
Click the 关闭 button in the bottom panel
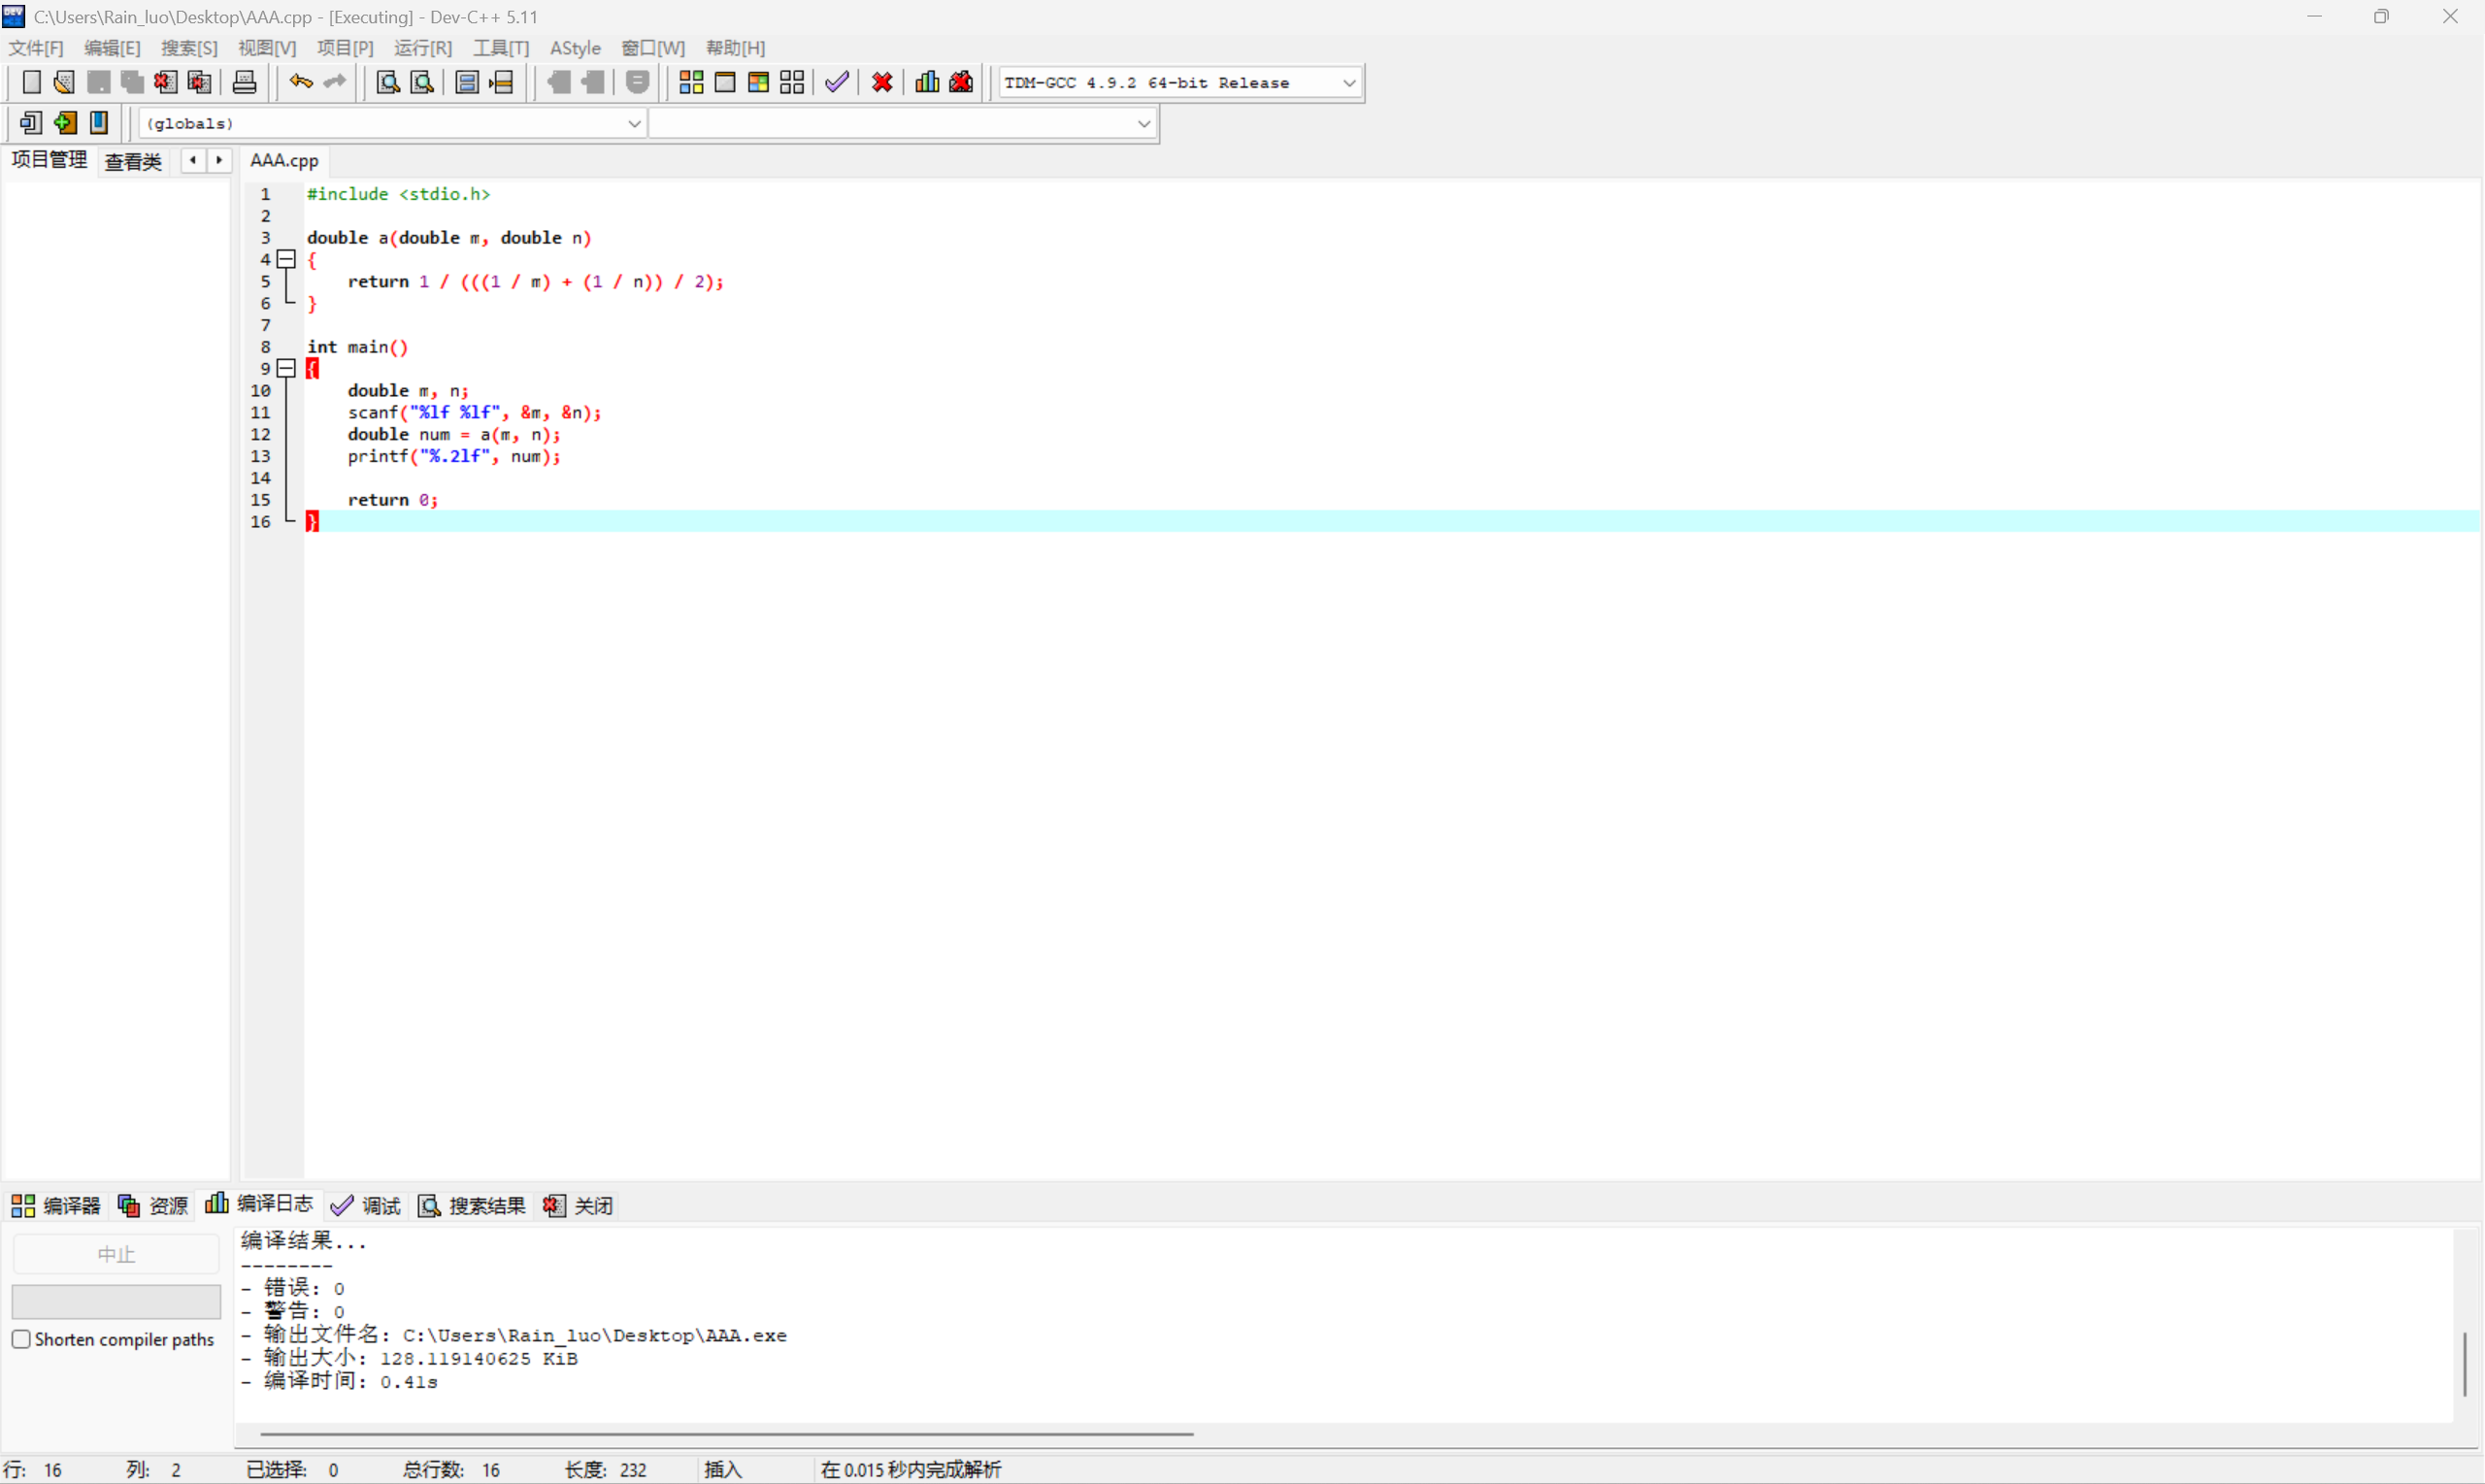[x=579, y=1205]
